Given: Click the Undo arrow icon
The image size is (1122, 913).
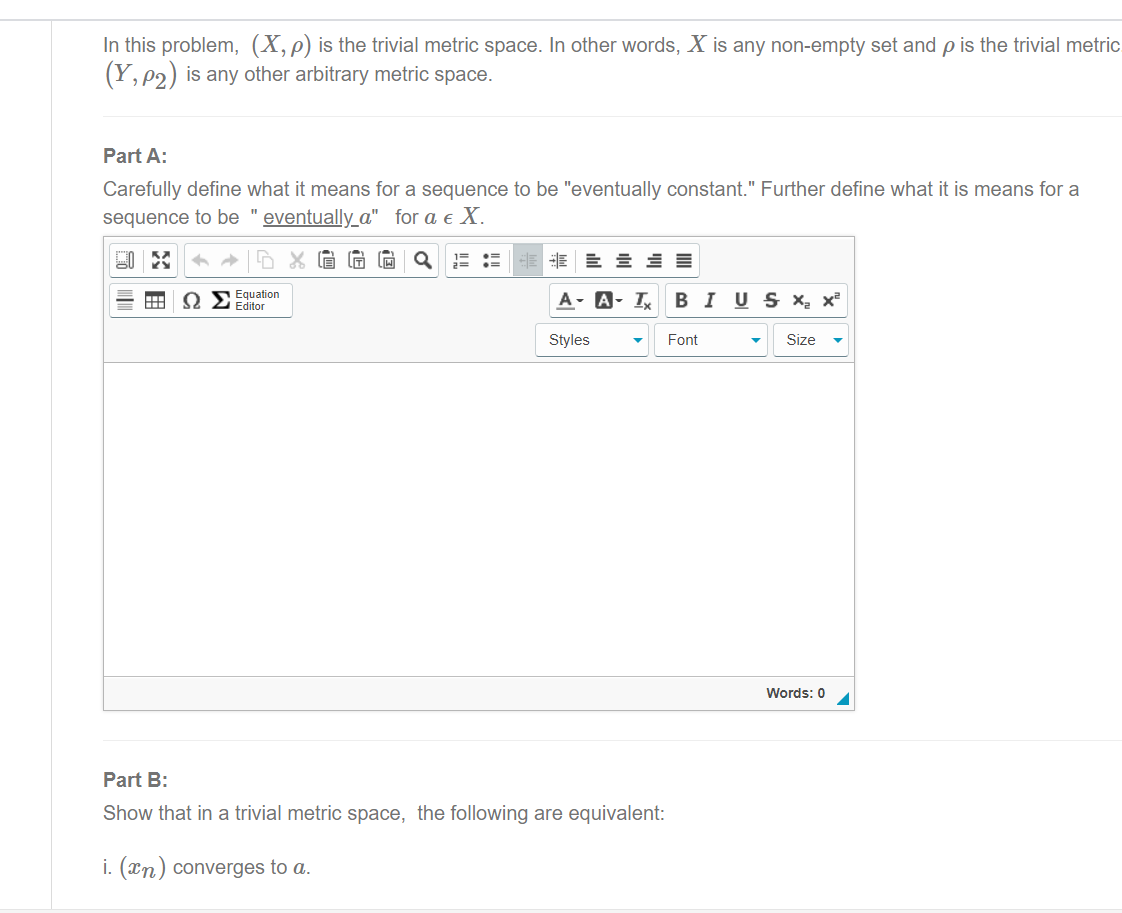Looking at the screenshot, I should [199, 260].
